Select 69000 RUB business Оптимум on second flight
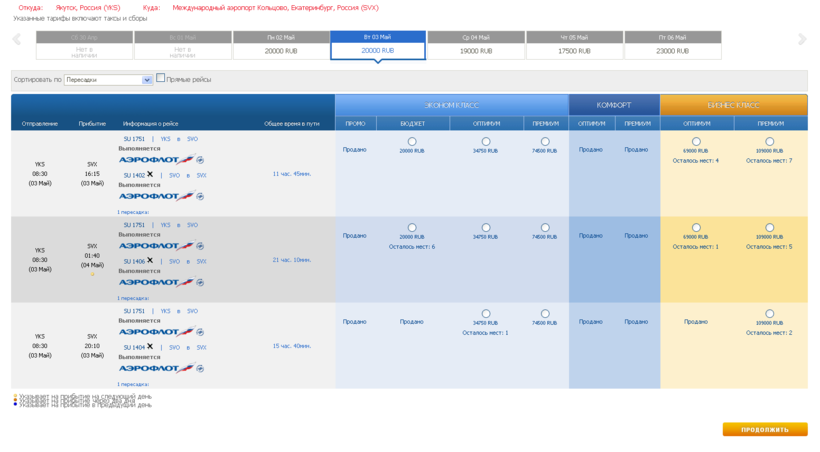The width and height of the screenshot is (820, 452). [x=696, y=228]
